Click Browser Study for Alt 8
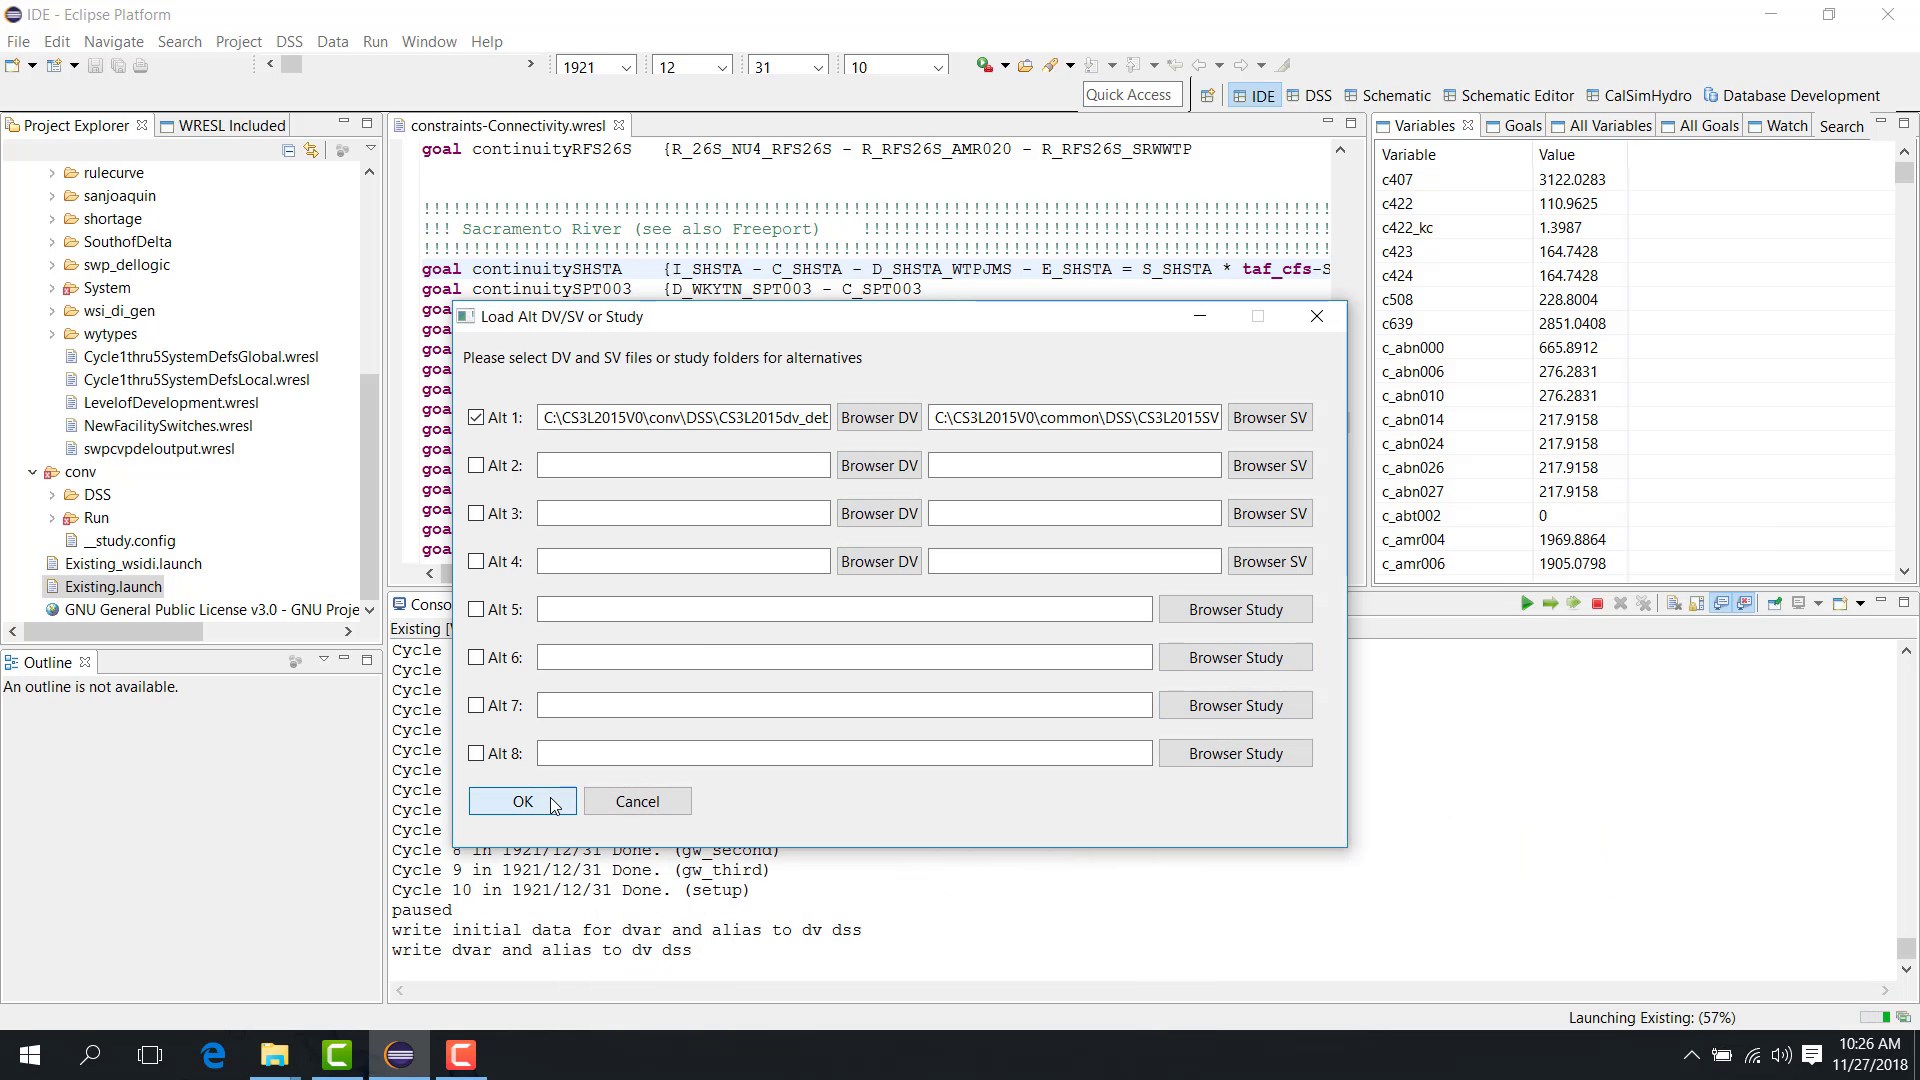 (x=1235, y=754)
